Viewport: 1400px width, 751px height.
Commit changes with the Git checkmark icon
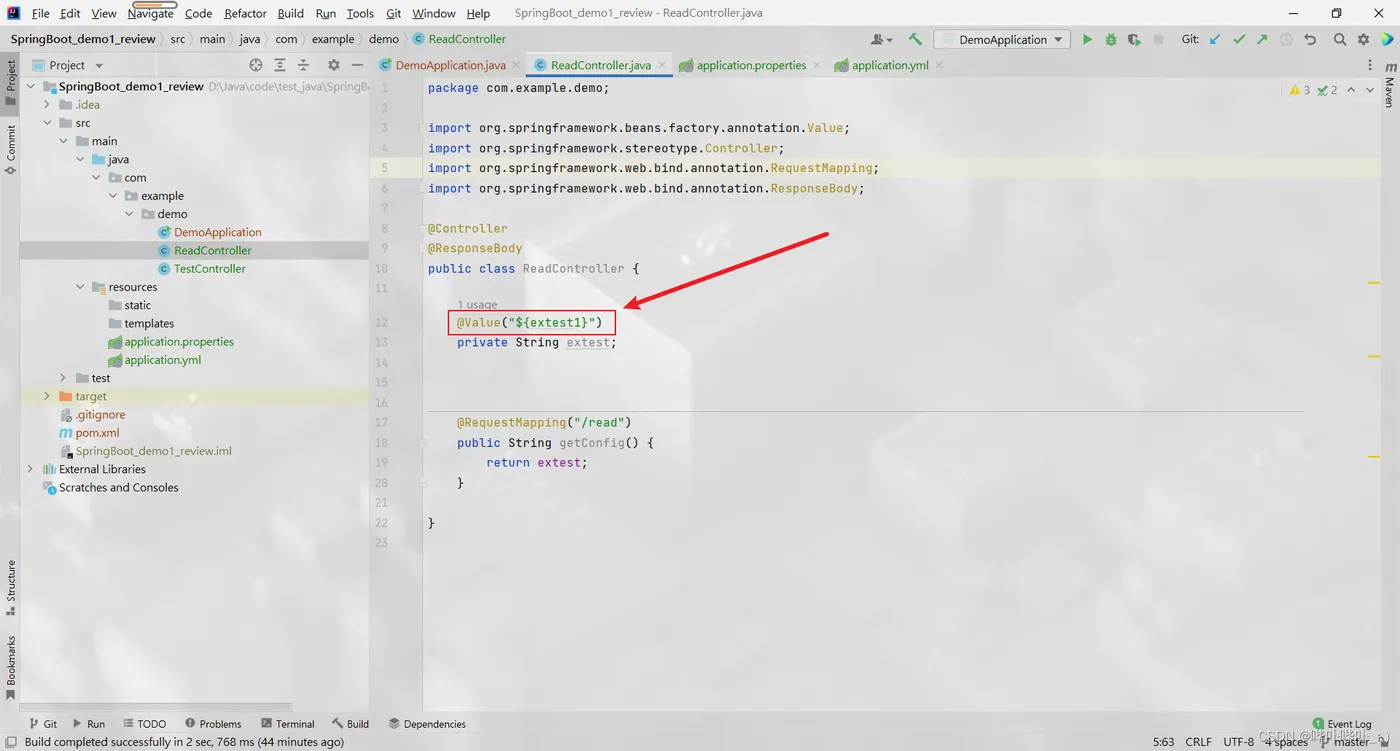(x=1239, y=39)
